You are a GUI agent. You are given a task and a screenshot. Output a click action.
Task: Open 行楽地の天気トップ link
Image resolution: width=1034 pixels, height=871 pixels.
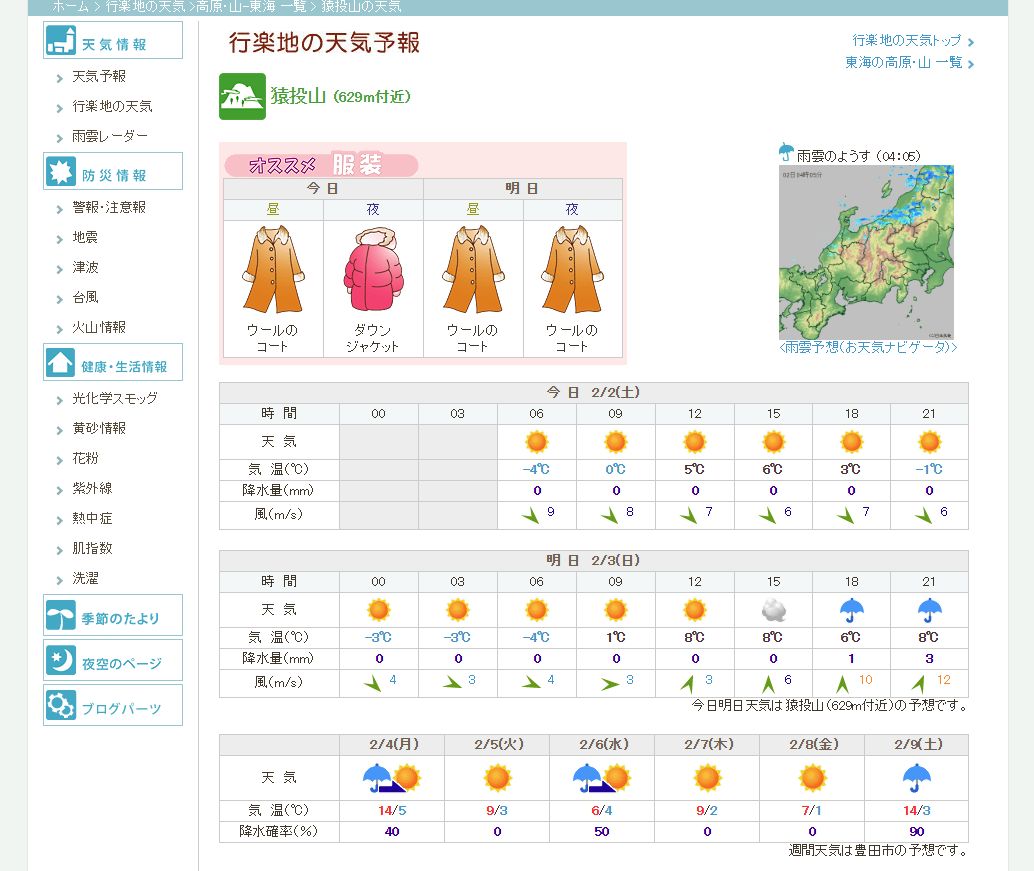tap(906, 41)
